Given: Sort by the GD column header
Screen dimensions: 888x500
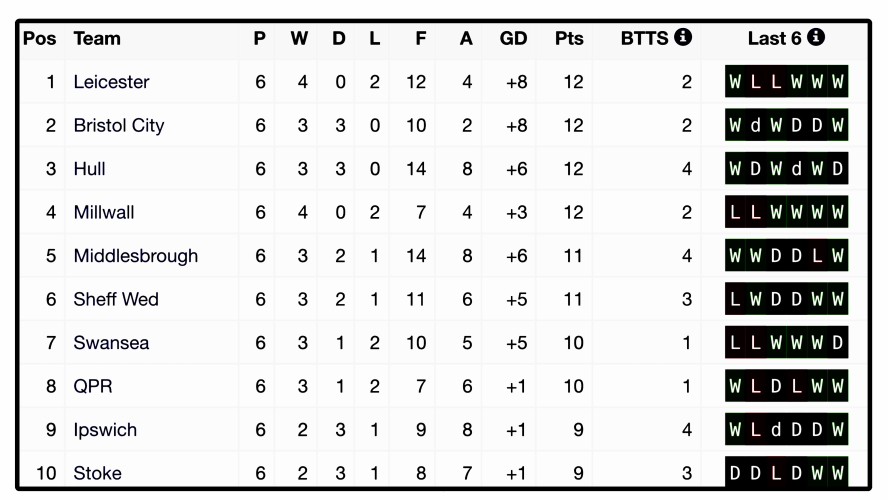Looking at the screenshot, I should point(513,38).
